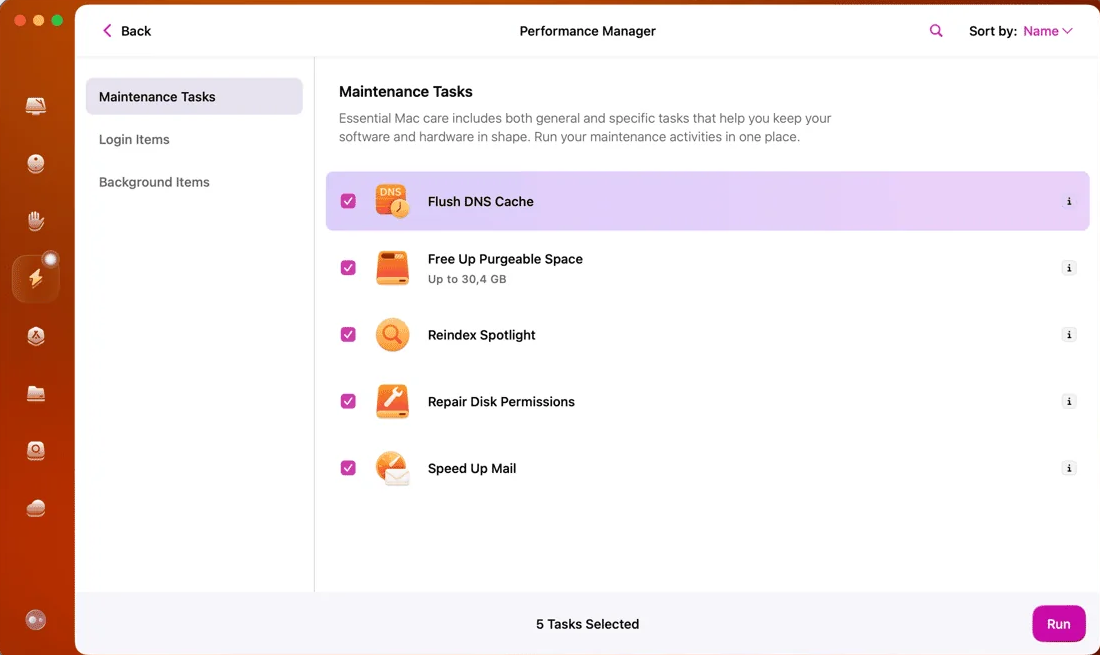Switch to Login Items

134,139
